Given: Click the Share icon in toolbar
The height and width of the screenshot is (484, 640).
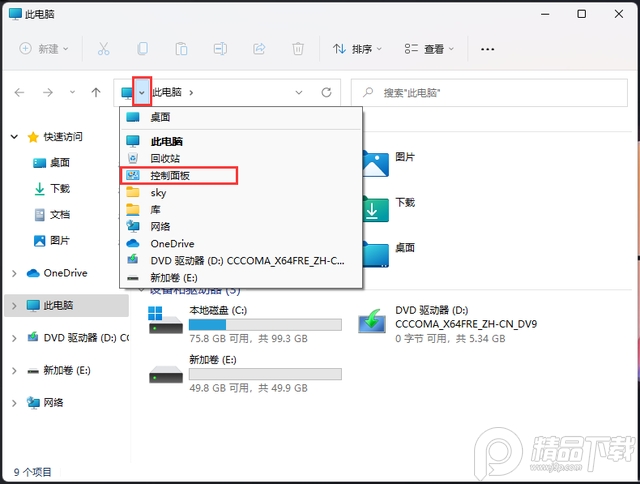Looking at the screenshot, I should tap(259, 49).
